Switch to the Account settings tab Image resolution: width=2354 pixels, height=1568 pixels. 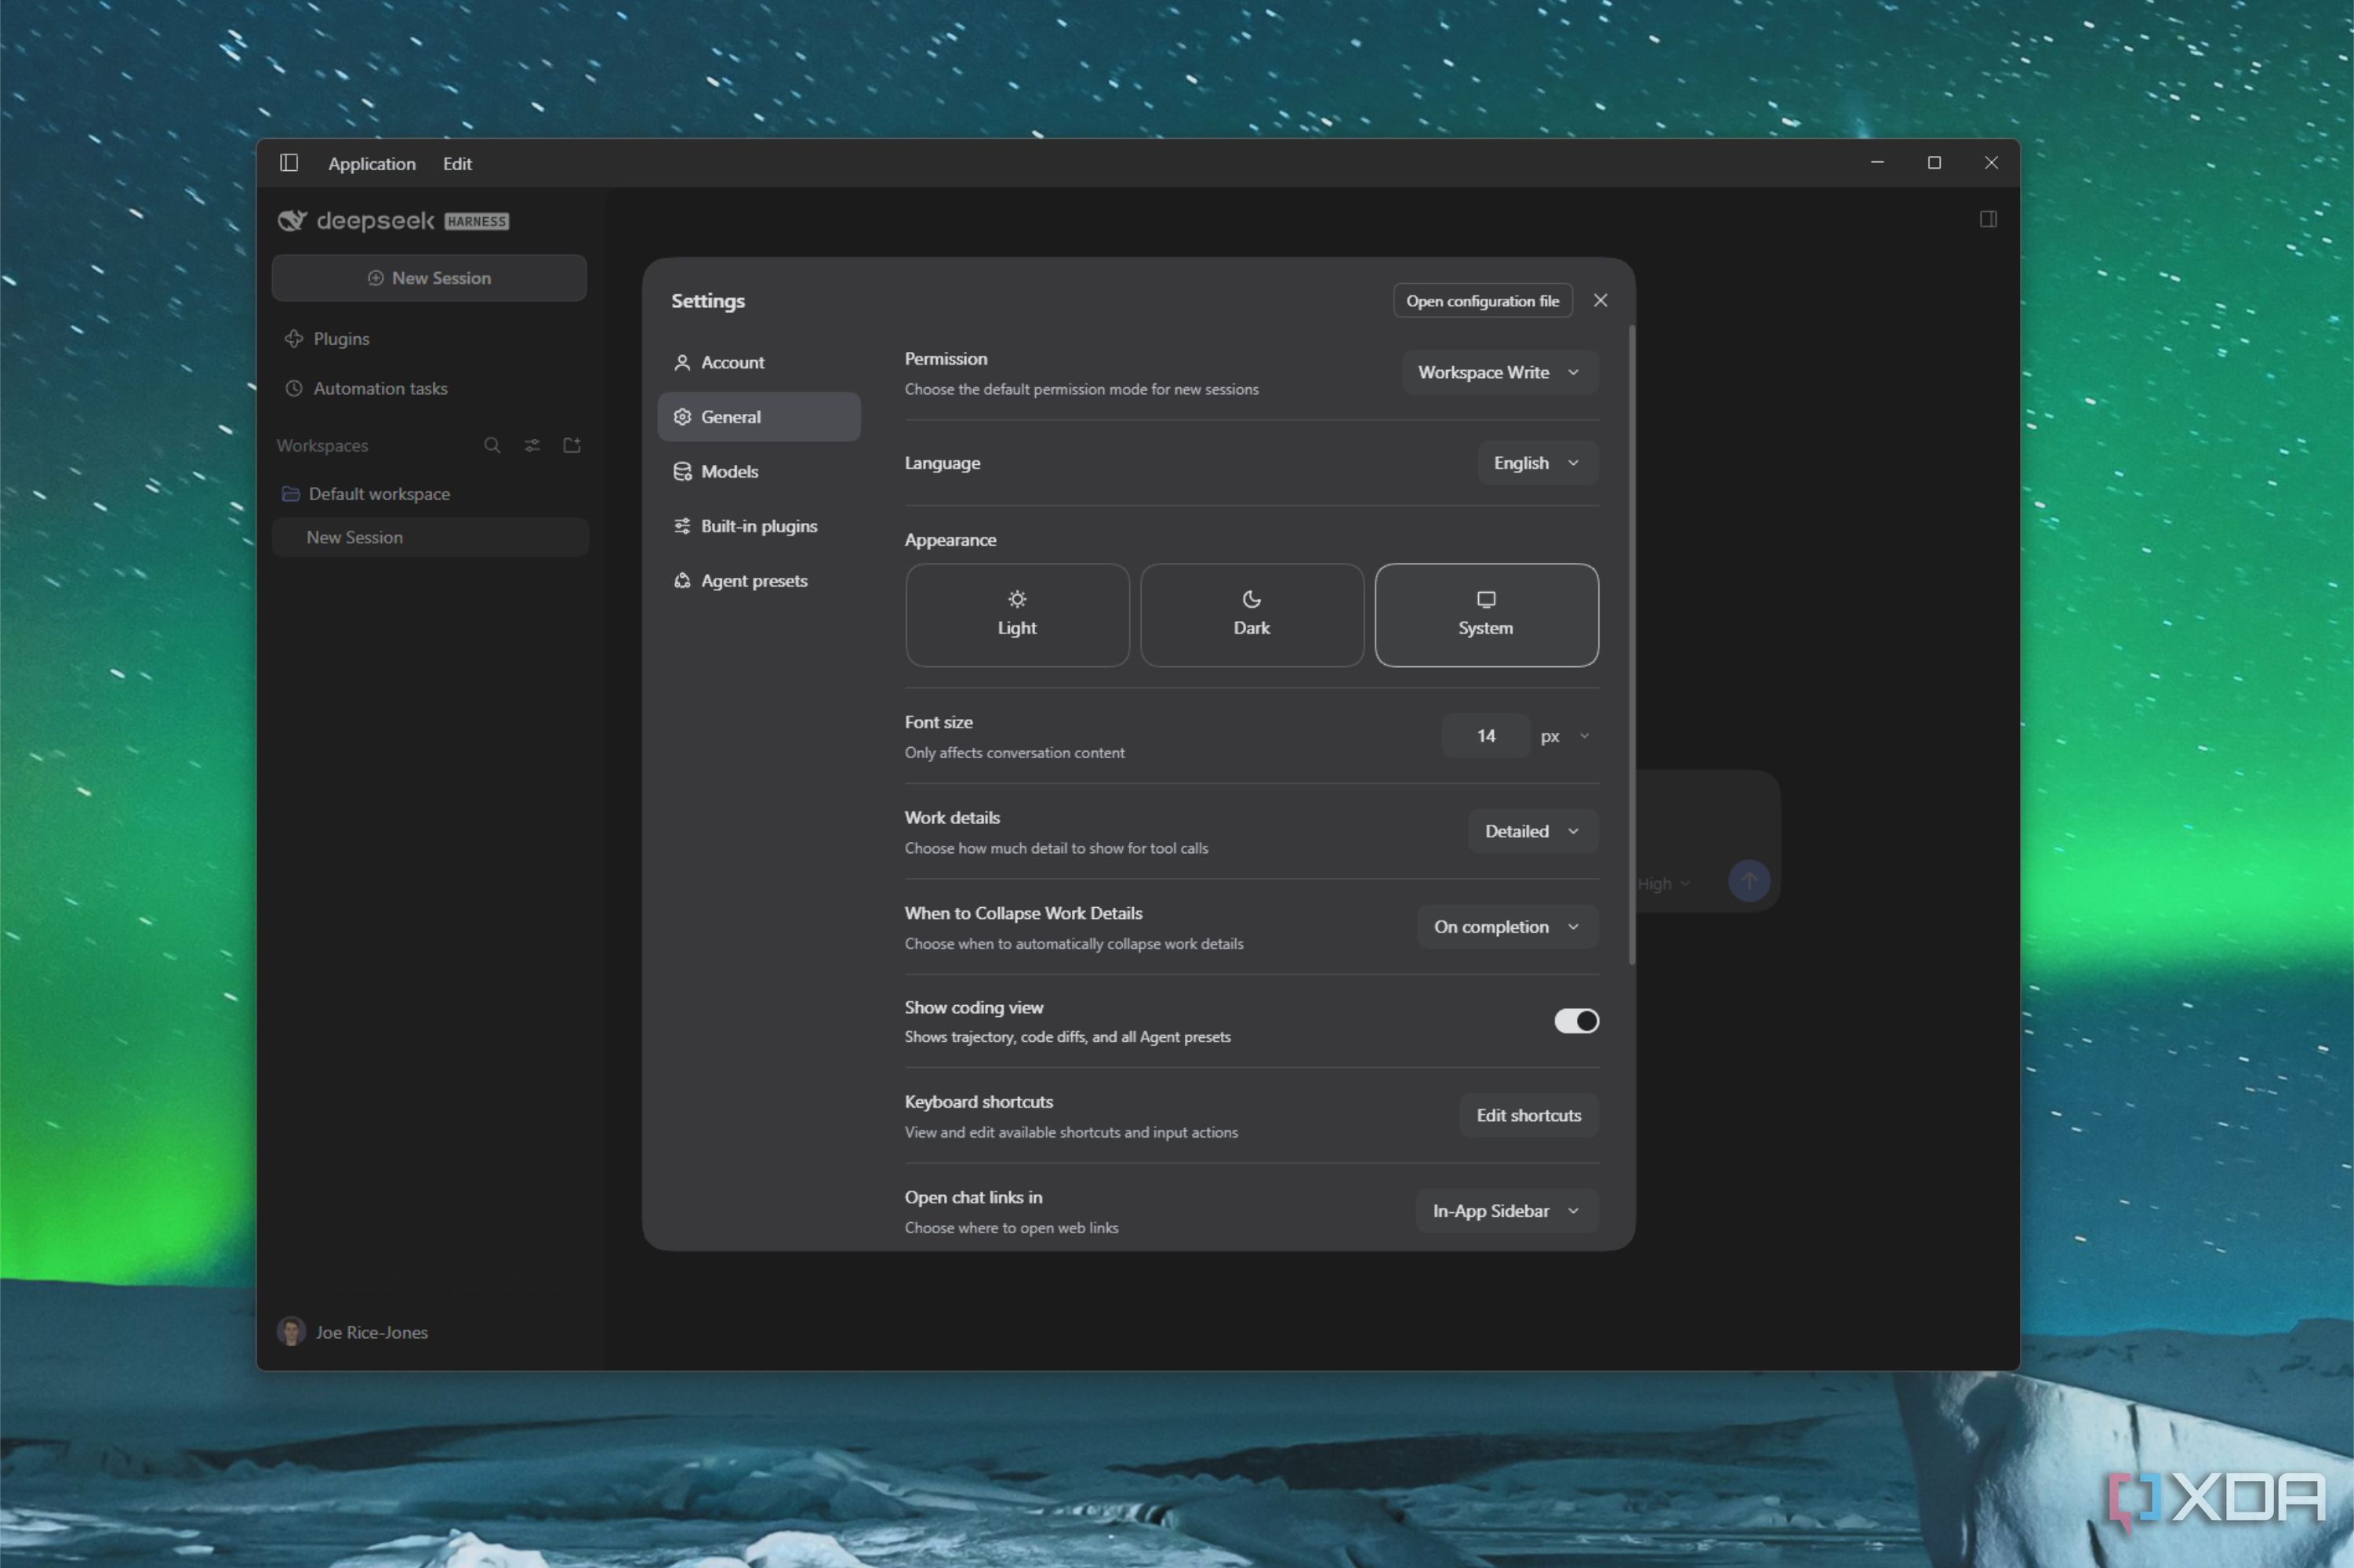[759, 363]
